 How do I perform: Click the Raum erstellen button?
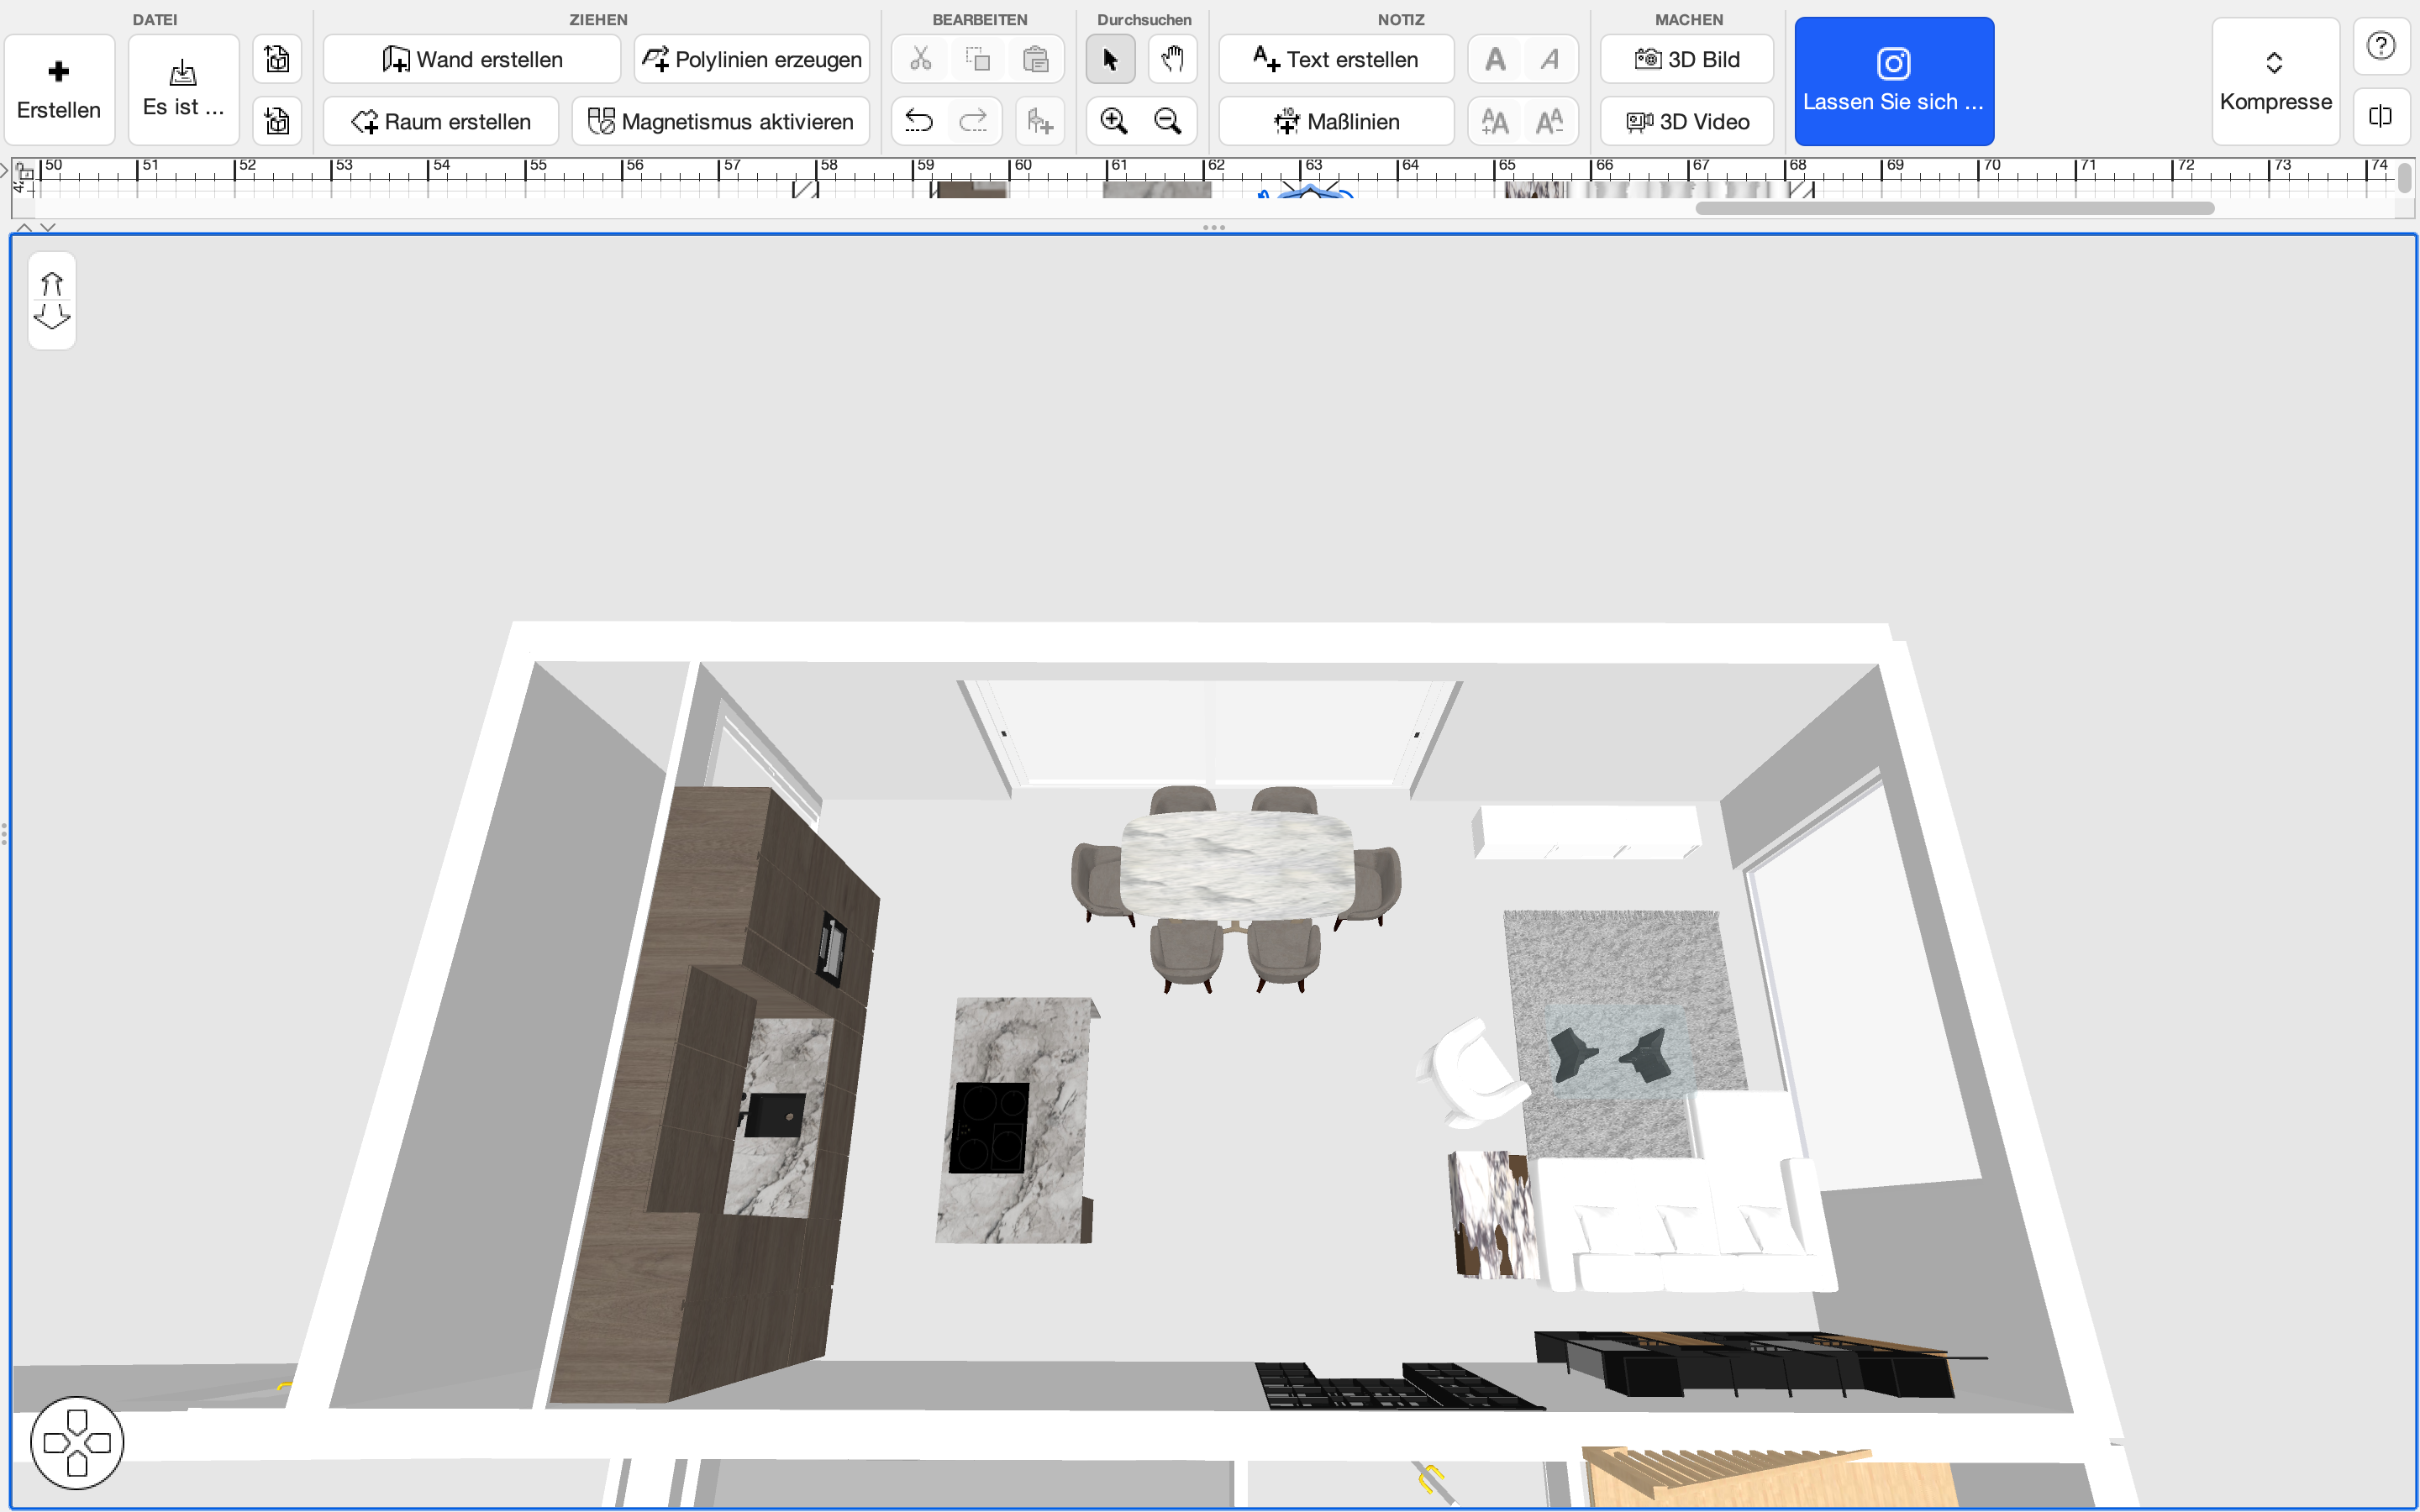(x=441, y=121)
